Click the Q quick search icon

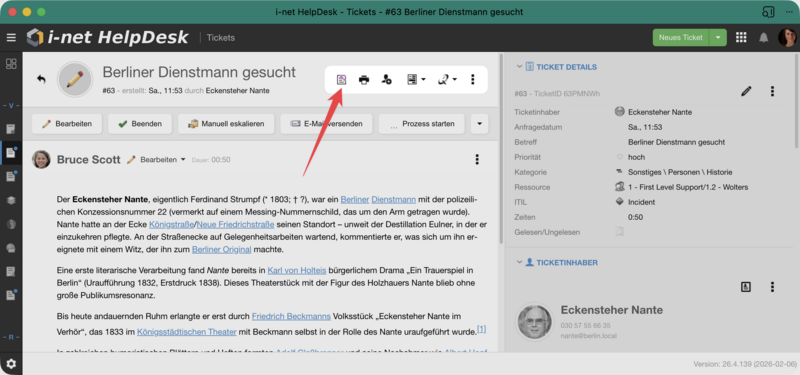[x=443, y=80]
